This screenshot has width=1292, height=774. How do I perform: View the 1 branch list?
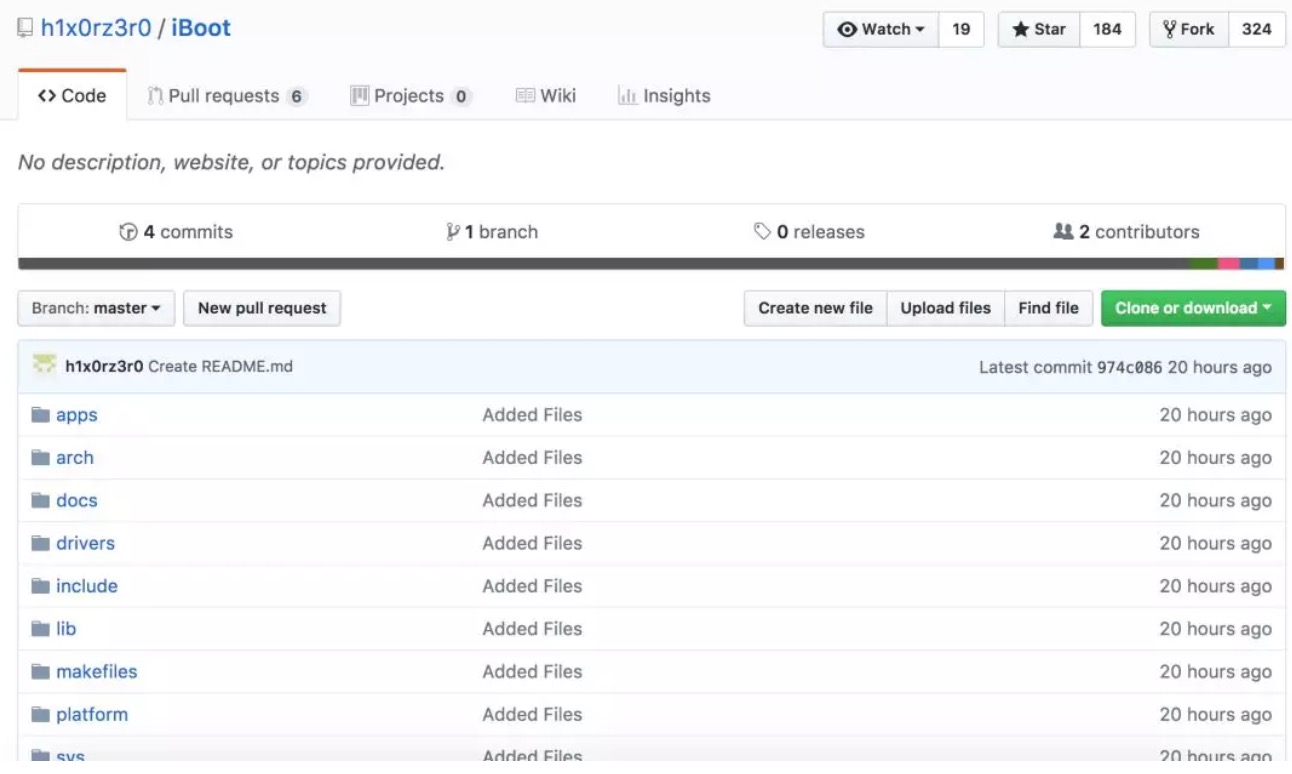(x=492, y=232)
